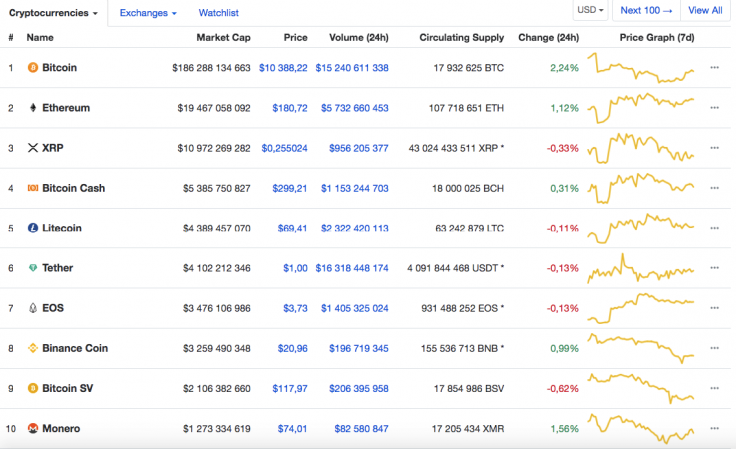Image resolution: width=736 pixels, height=449 pixels.
Task: Click Bitcoin market cap $186 288 134 663
Action: tap(211, 68)
